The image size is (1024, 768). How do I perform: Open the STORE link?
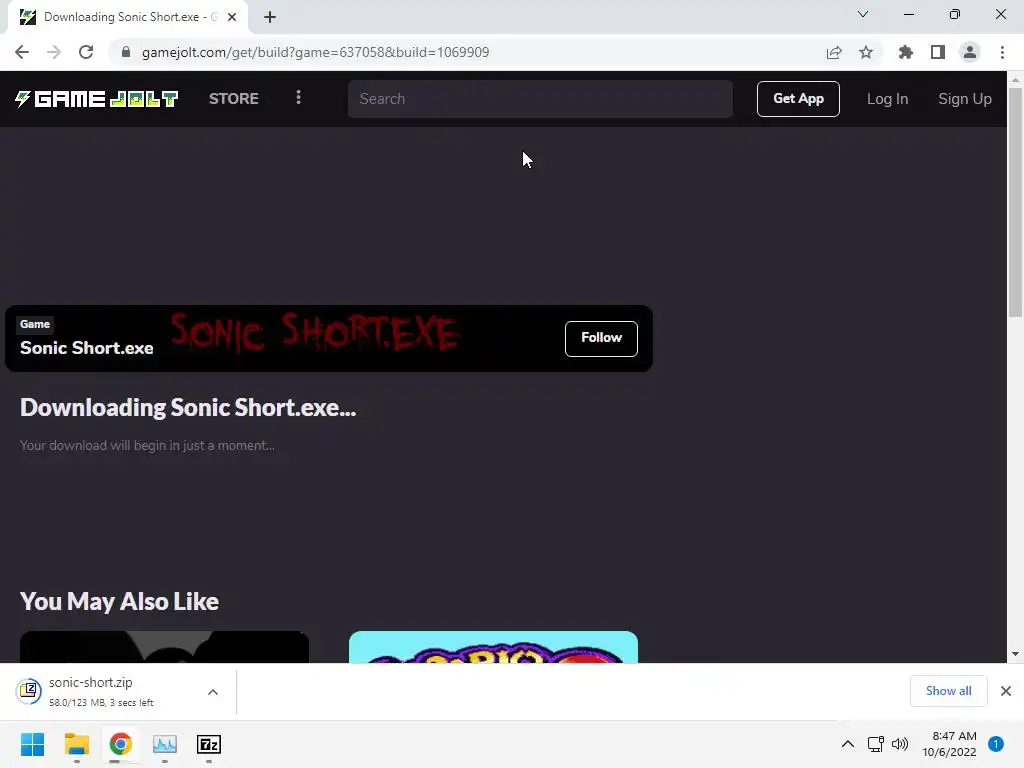234,99
